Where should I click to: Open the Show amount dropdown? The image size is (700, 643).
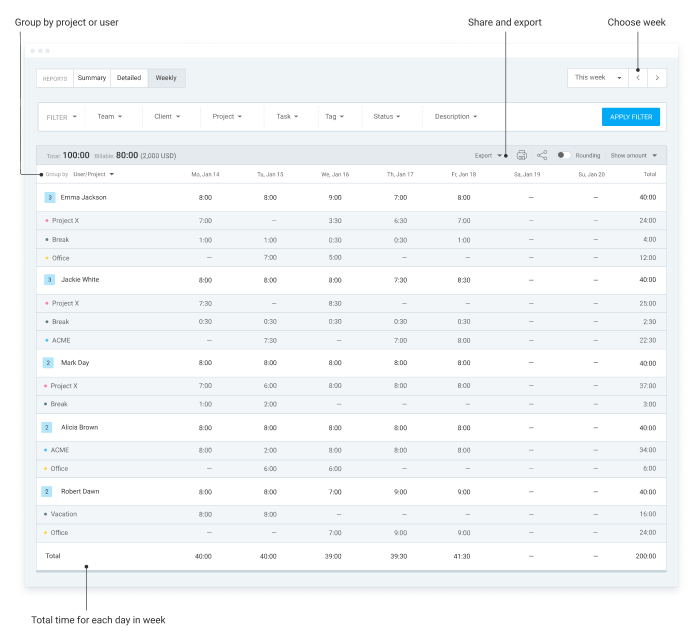(634, 155)
